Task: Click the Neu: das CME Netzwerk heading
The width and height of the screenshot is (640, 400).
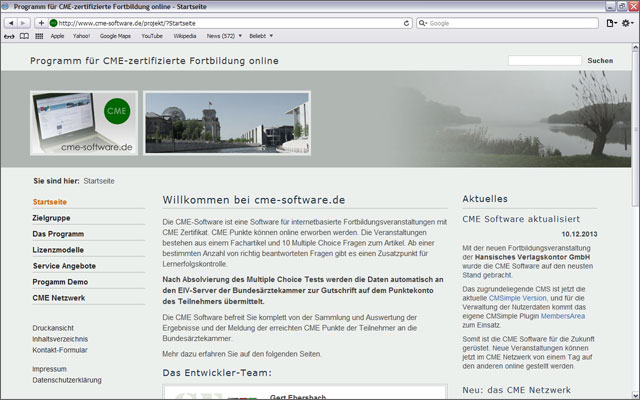Action: pyautogui.click(x=516, y=390)
